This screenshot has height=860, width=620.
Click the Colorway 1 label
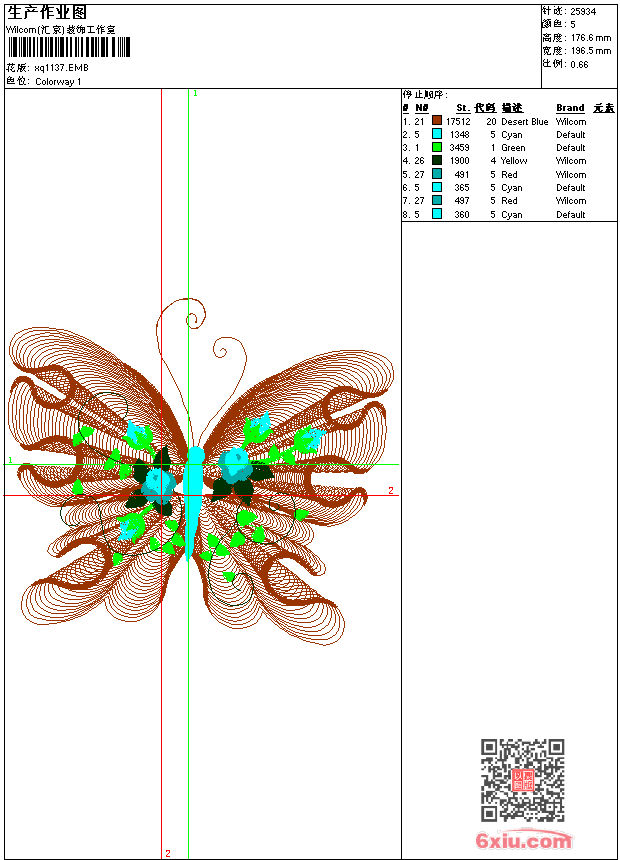[x=58, y=82]
